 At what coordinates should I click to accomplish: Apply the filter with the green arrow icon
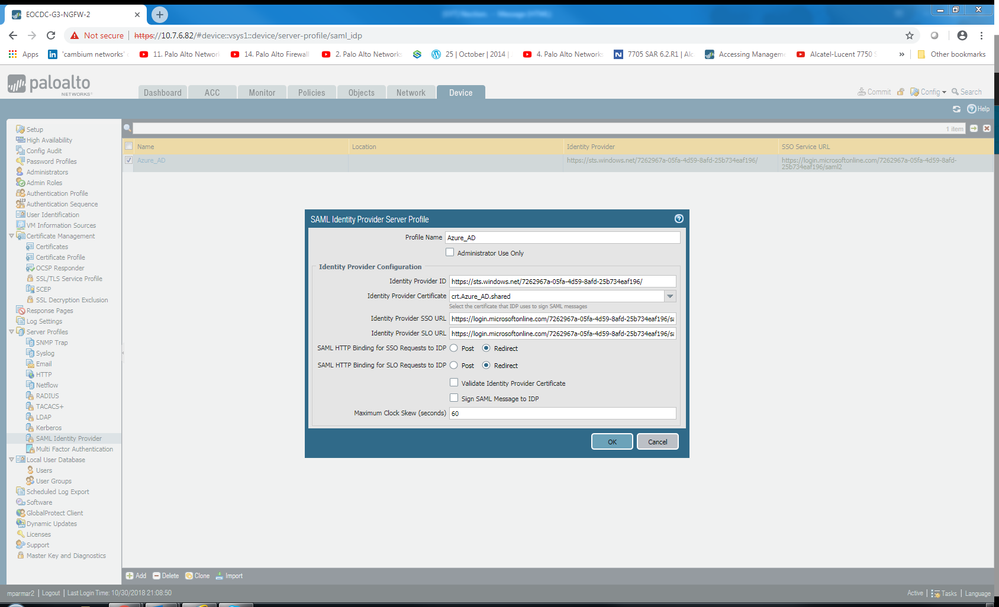pyautogui.click(x=974, y=128)
